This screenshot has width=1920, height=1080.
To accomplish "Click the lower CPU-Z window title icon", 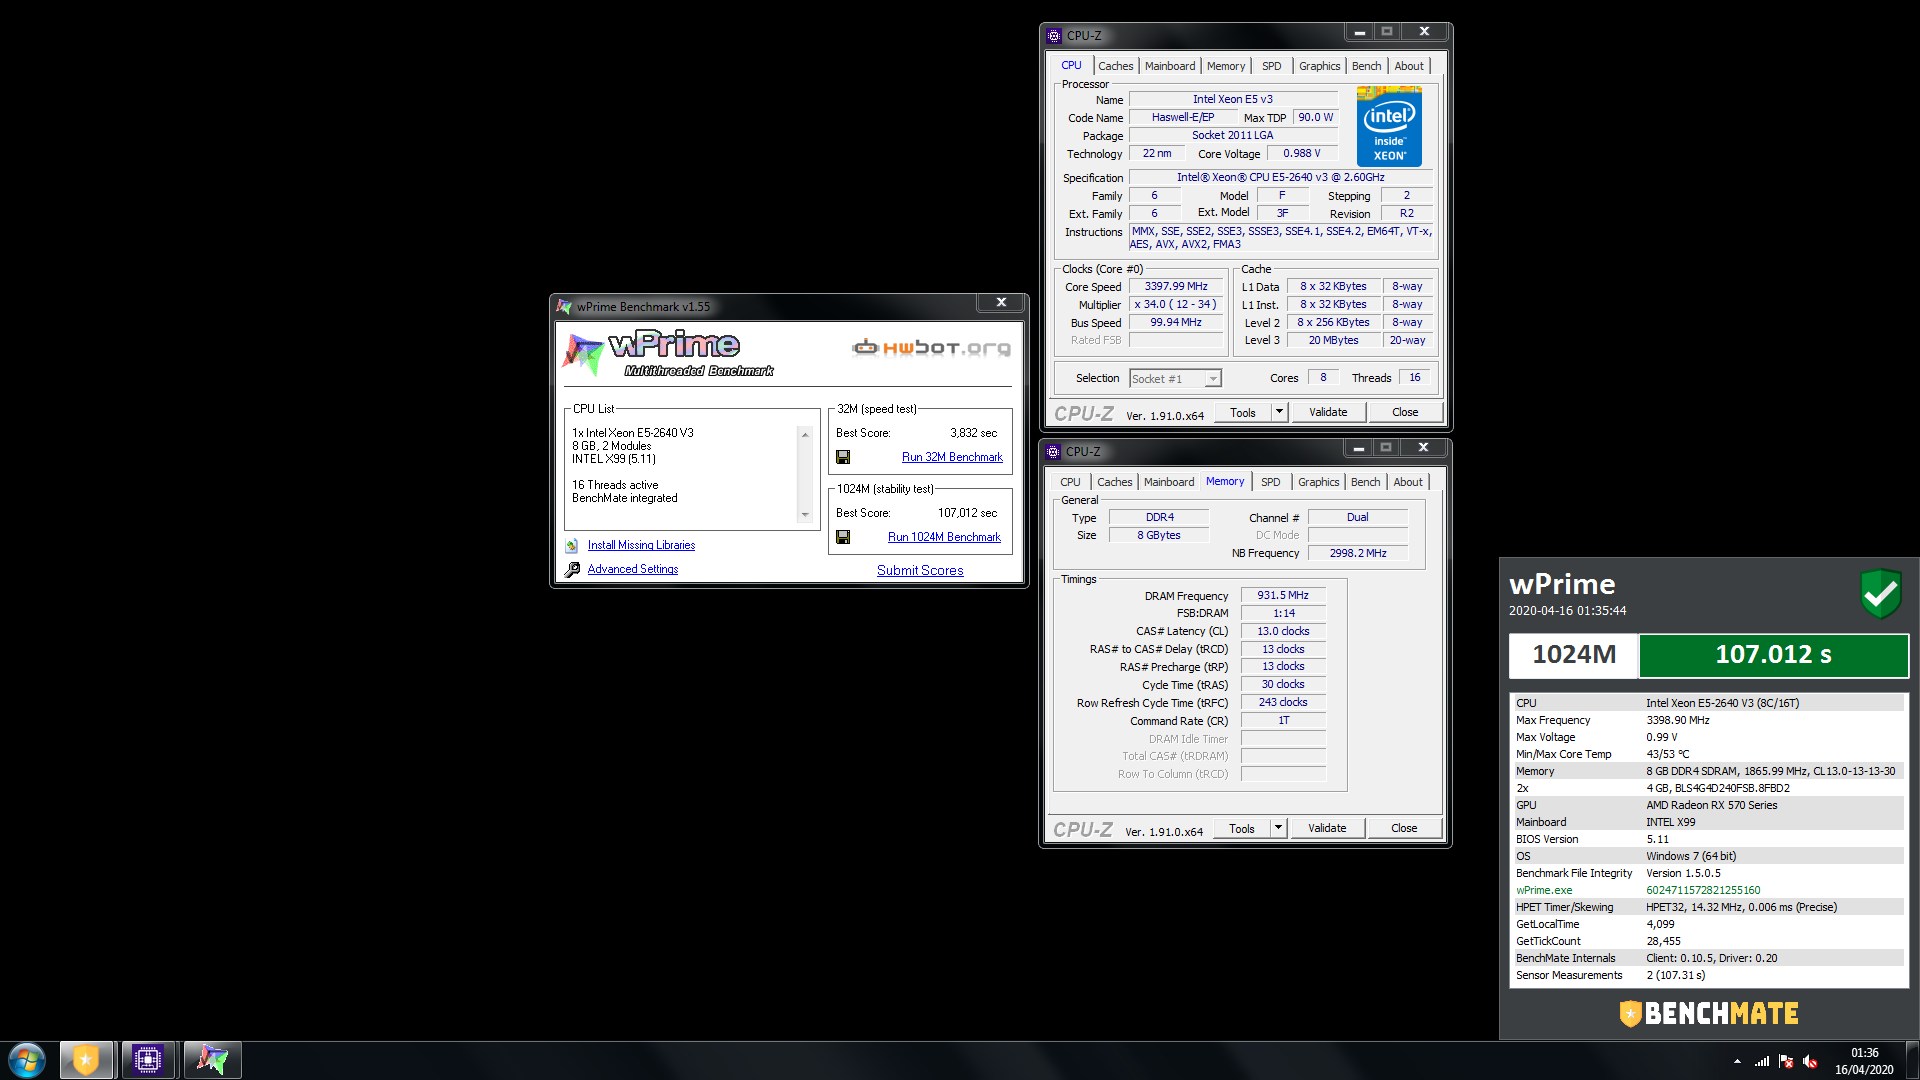I will [x=1054, y=452].
